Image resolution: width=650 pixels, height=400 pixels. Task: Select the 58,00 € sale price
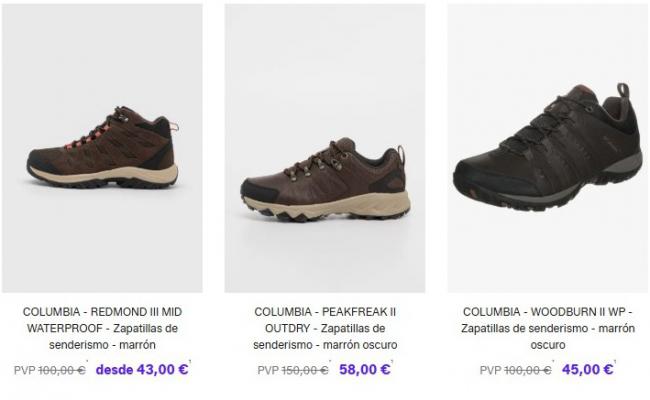(x=365, y=369)
